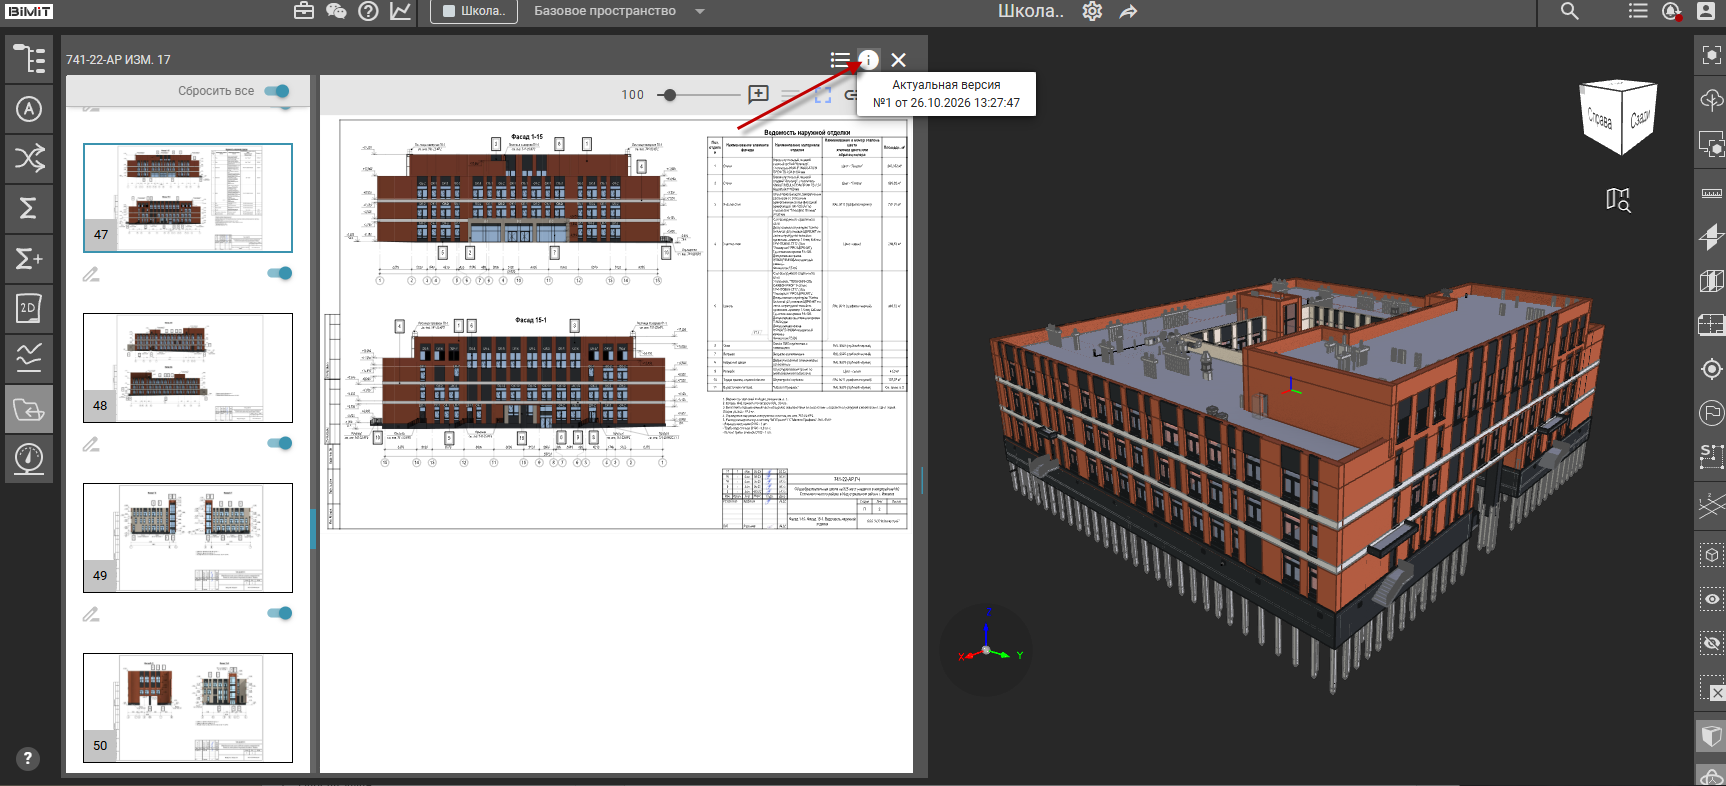Select sheet 48 thumbnail
Viewport: 1726px width, 786px height.
click(x=188, y=368)
